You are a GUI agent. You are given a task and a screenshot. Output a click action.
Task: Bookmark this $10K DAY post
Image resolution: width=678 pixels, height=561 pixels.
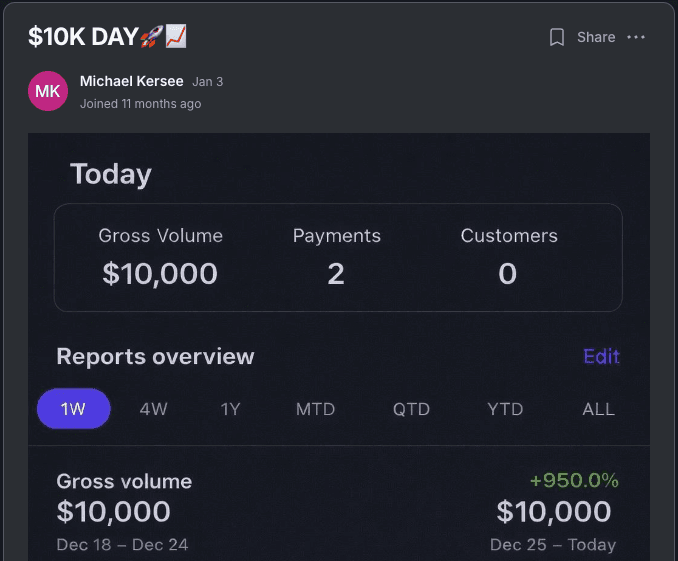556,37
